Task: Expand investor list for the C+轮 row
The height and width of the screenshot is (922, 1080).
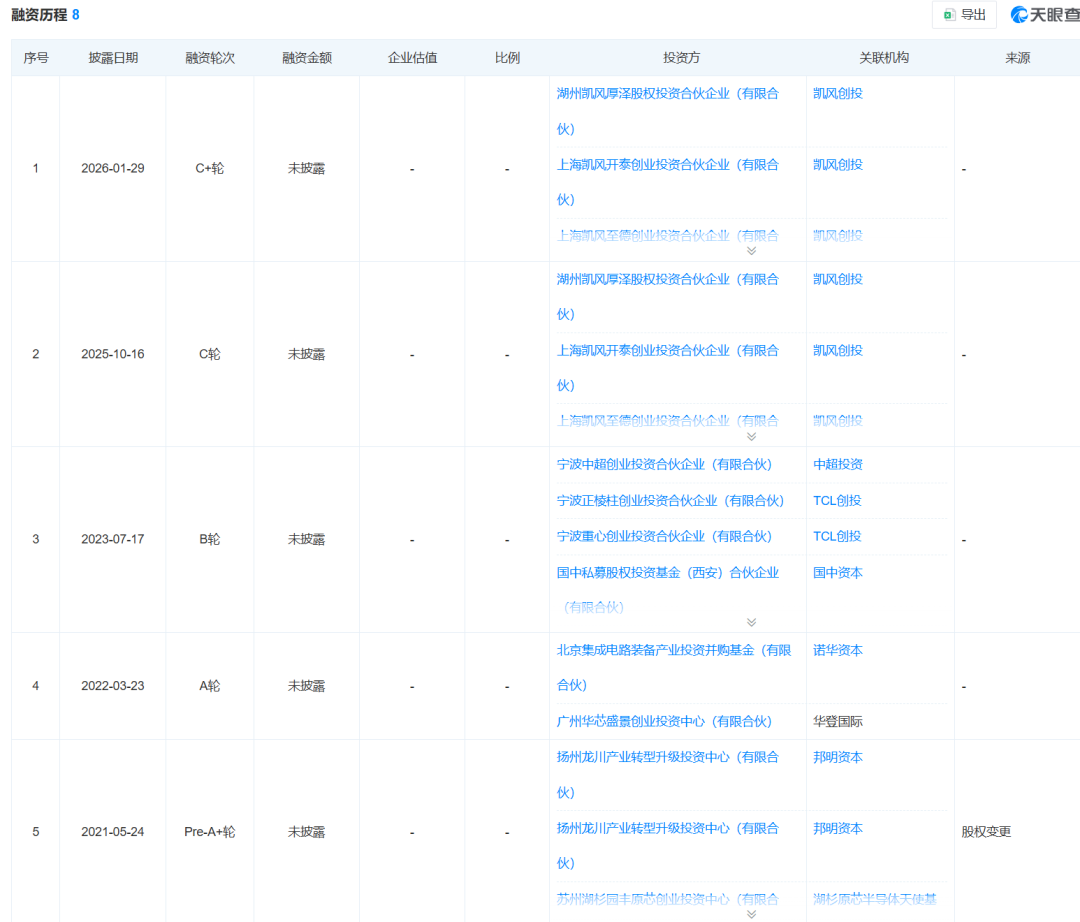Action: 751,251
